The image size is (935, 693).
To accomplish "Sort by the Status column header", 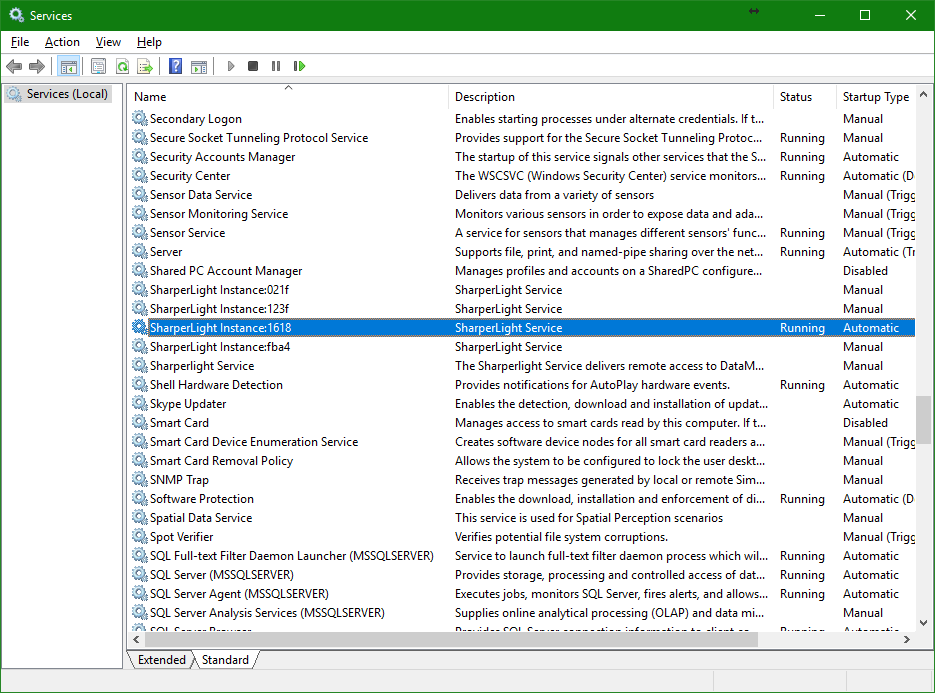I will 805,97.
